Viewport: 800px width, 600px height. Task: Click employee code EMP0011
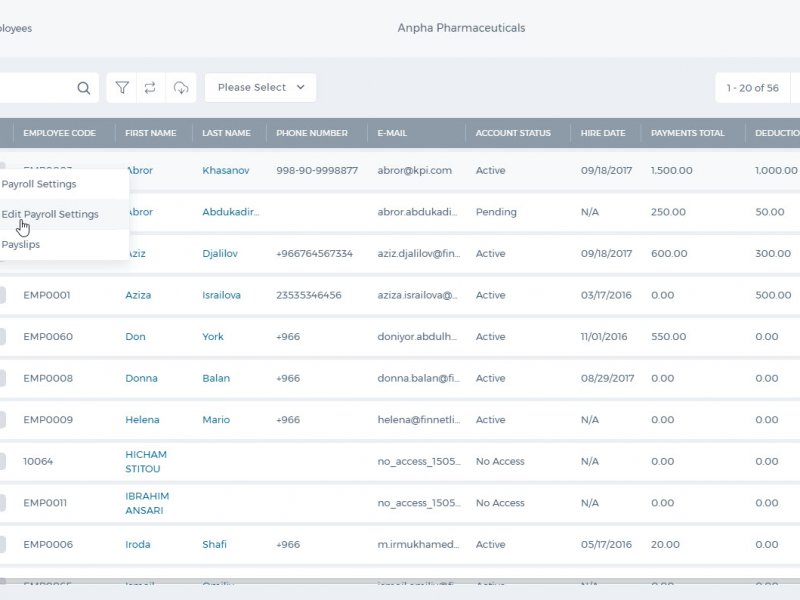point(45,503)
